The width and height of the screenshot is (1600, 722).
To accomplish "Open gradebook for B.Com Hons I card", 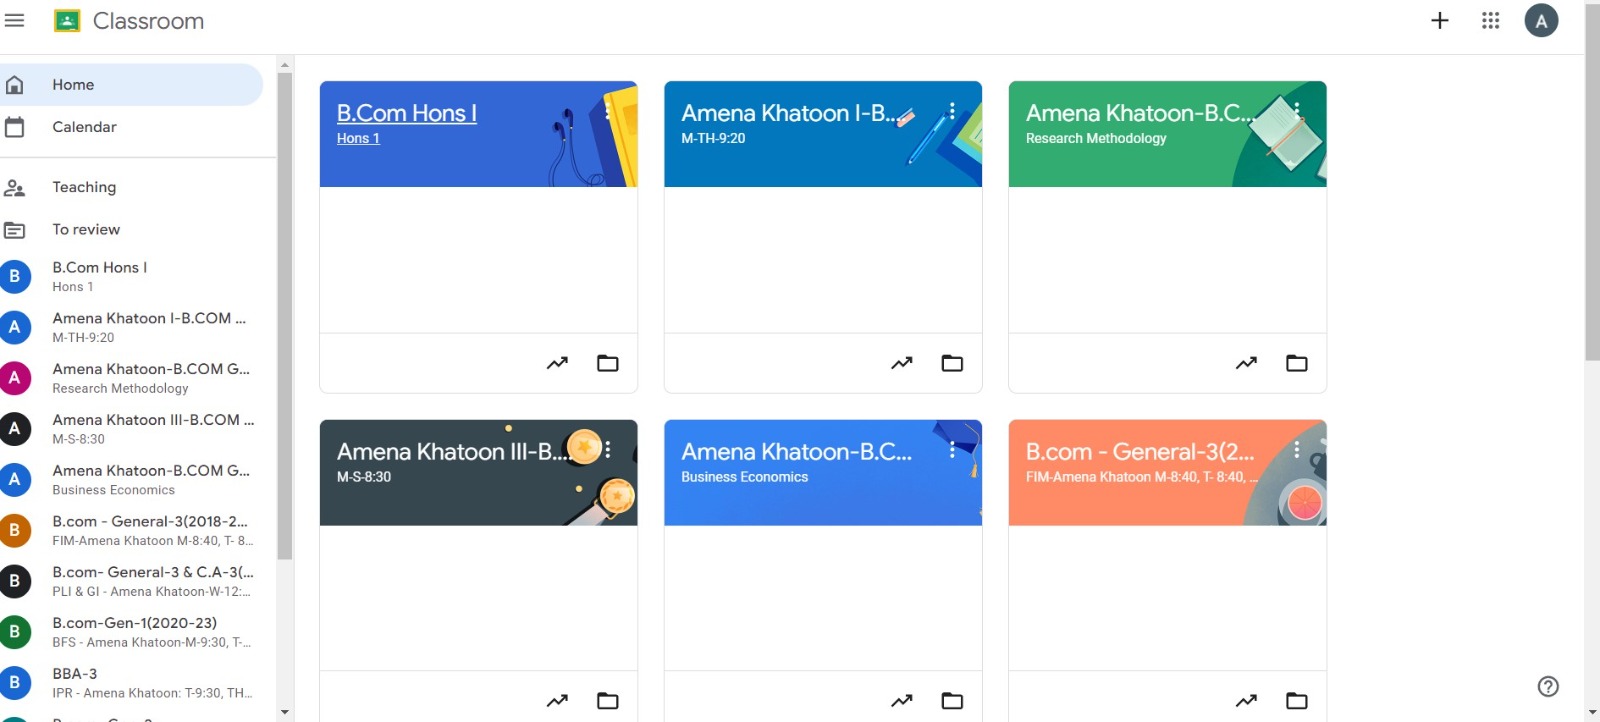I will pos(557,363).
